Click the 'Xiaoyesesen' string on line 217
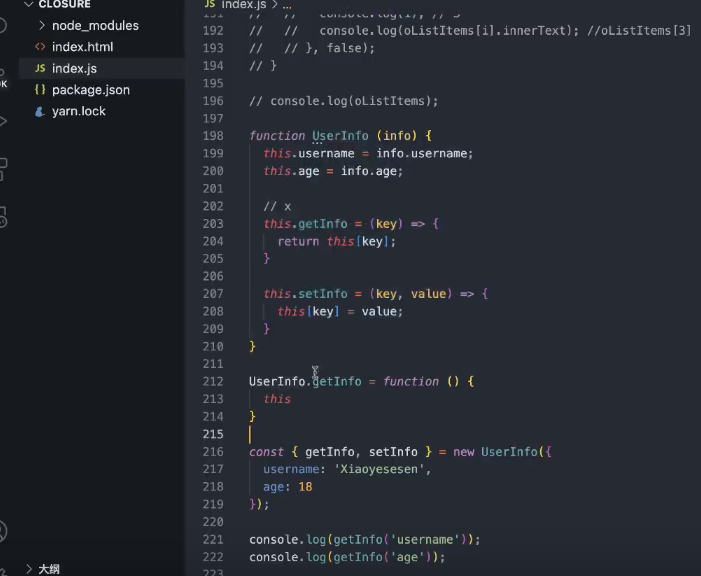701x576 pixels. click(379, 469)
